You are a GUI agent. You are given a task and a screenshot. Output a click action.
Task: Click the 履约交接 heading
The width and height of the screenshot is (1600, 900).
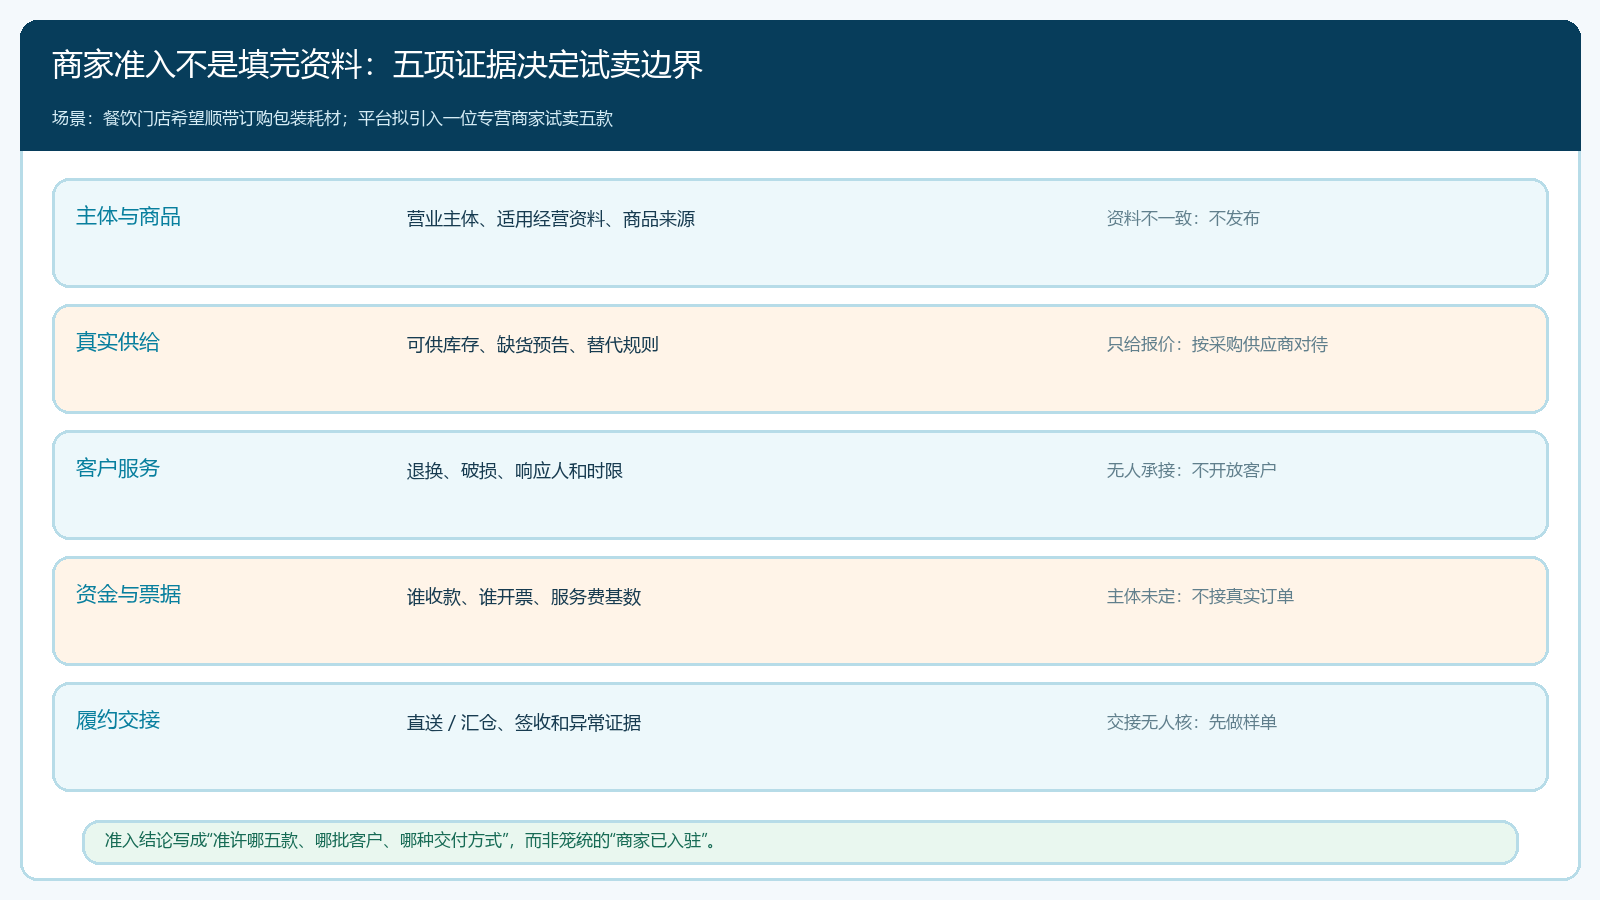pyautogui.click(x=118, y=721)
